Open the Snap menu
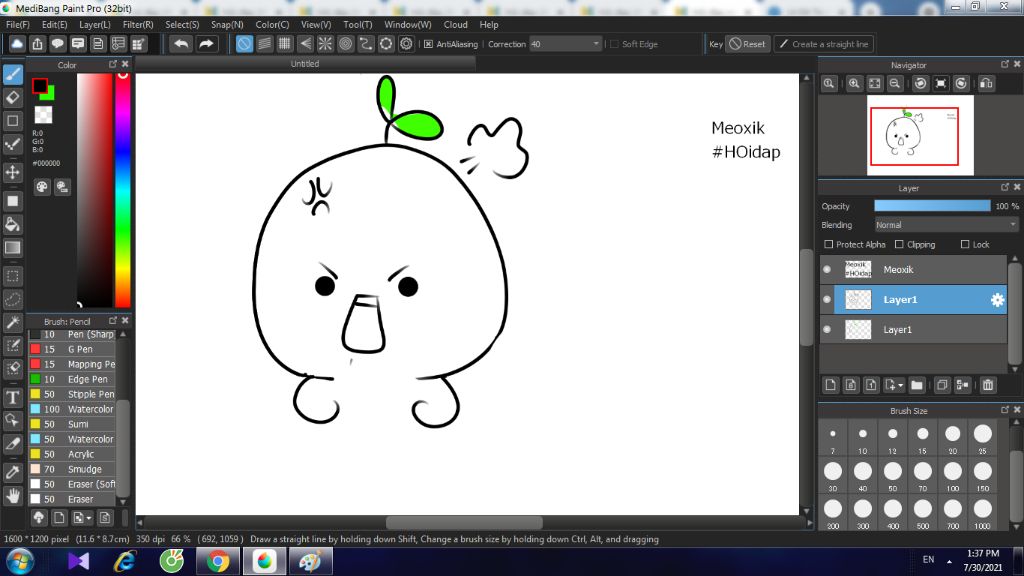The width and height of the screenshot is (1024, 576). 227,25
